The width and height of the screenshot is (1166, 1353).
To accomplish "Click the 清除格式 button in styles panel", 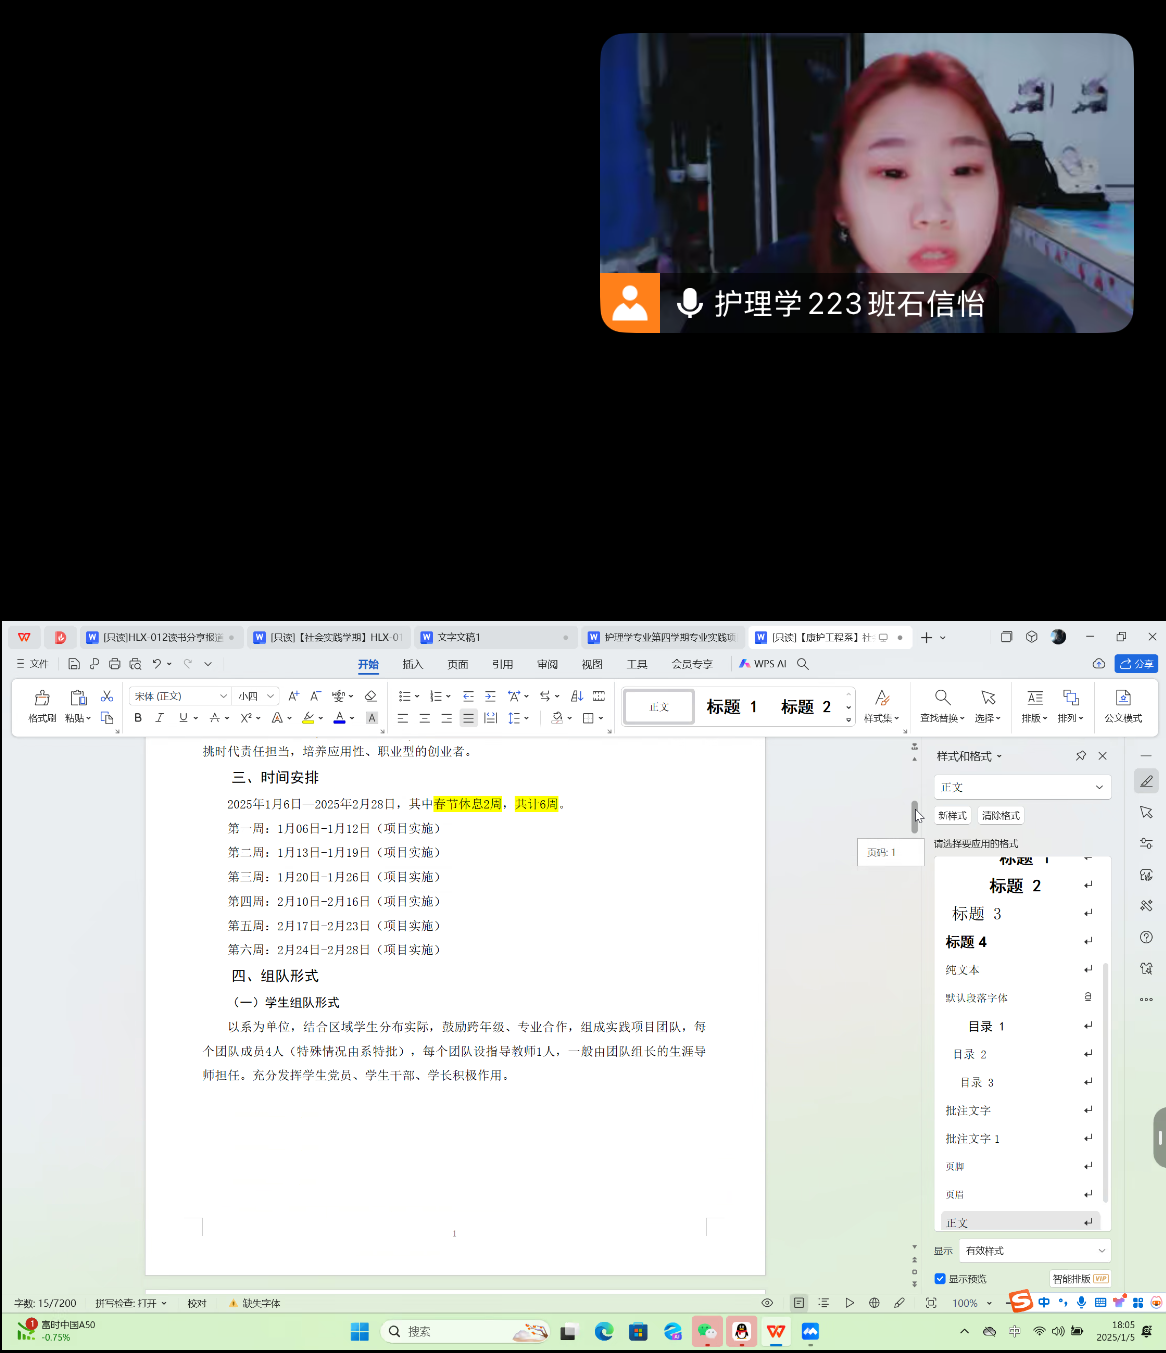I will (x=1000, y=816).
